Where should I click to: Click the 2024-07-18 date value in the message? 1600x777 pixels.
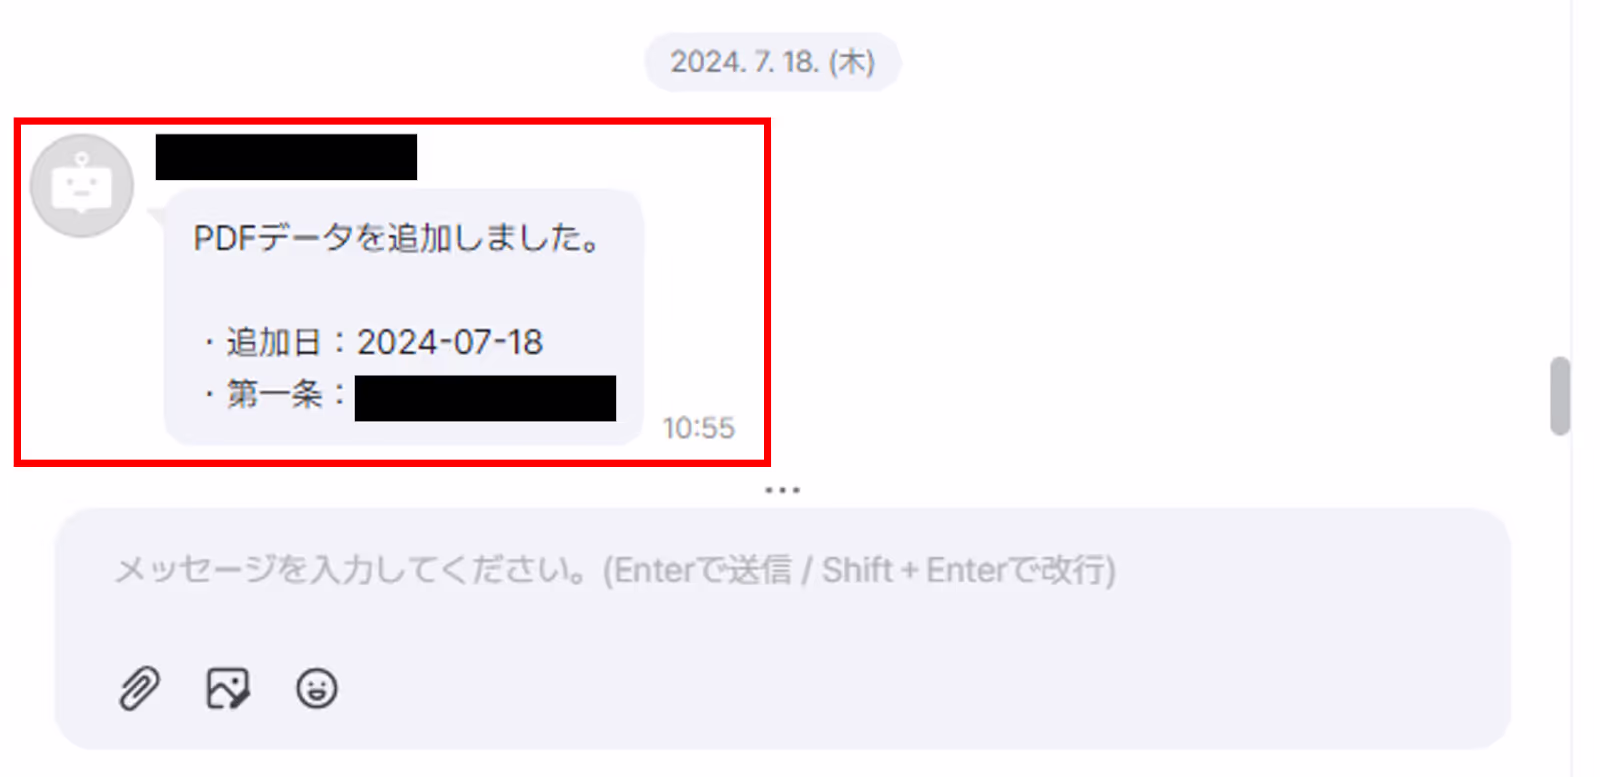click(450, 342)
